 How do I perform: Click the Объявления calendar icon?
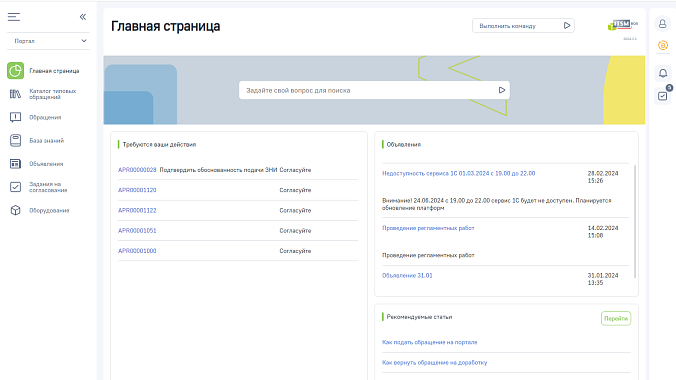tap(15, 164)
